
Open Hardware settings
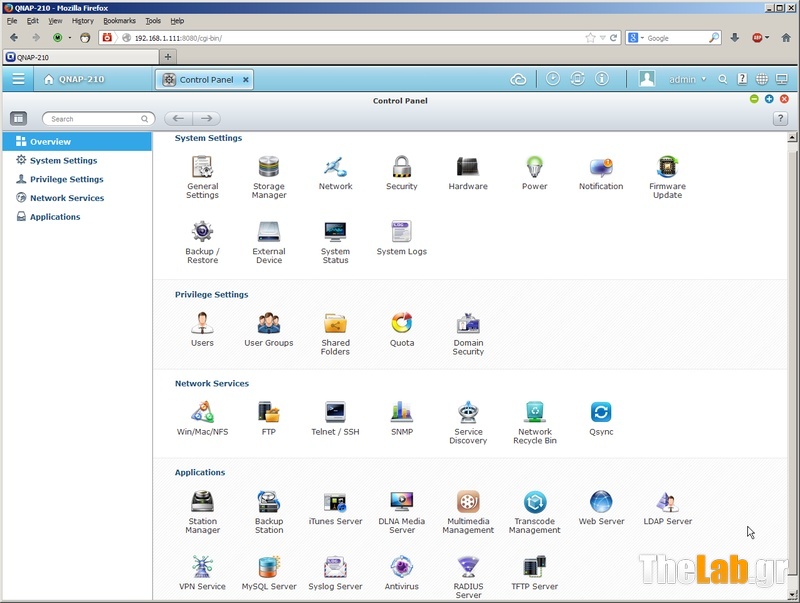tap(468, 172)
